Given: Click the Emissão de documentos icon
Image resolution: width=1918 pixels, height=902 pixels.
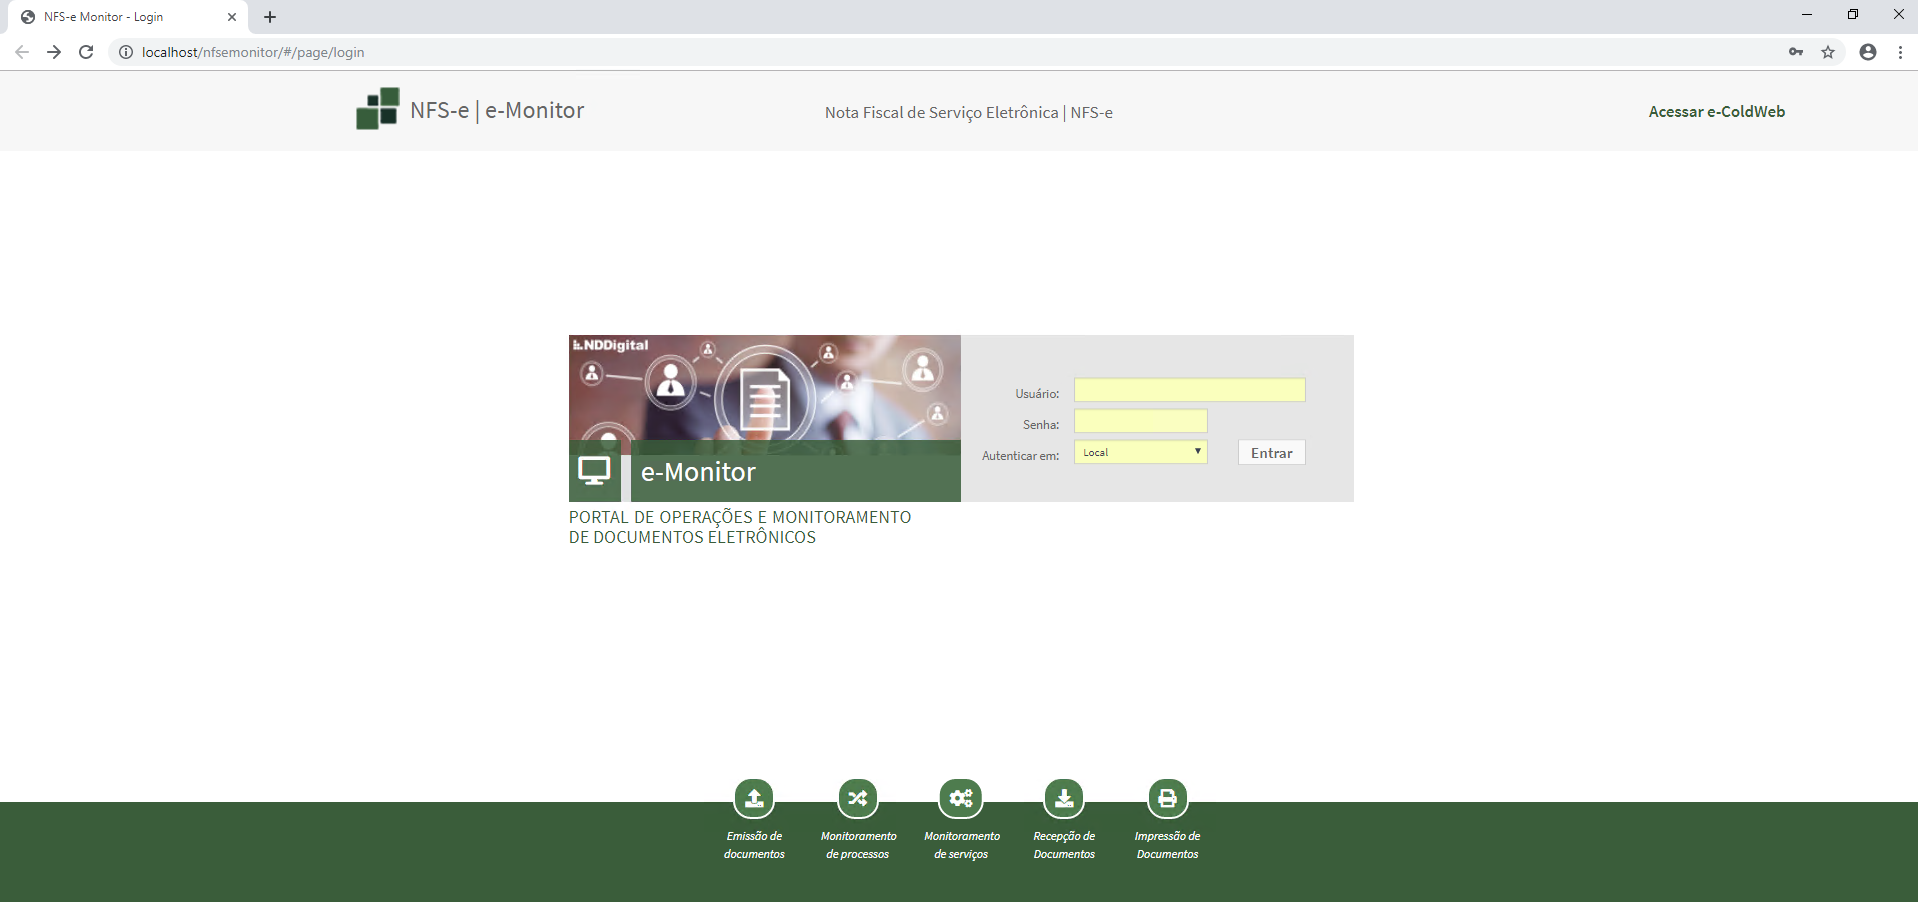Looking at the screenshot, I should click(x=754, y=797).
